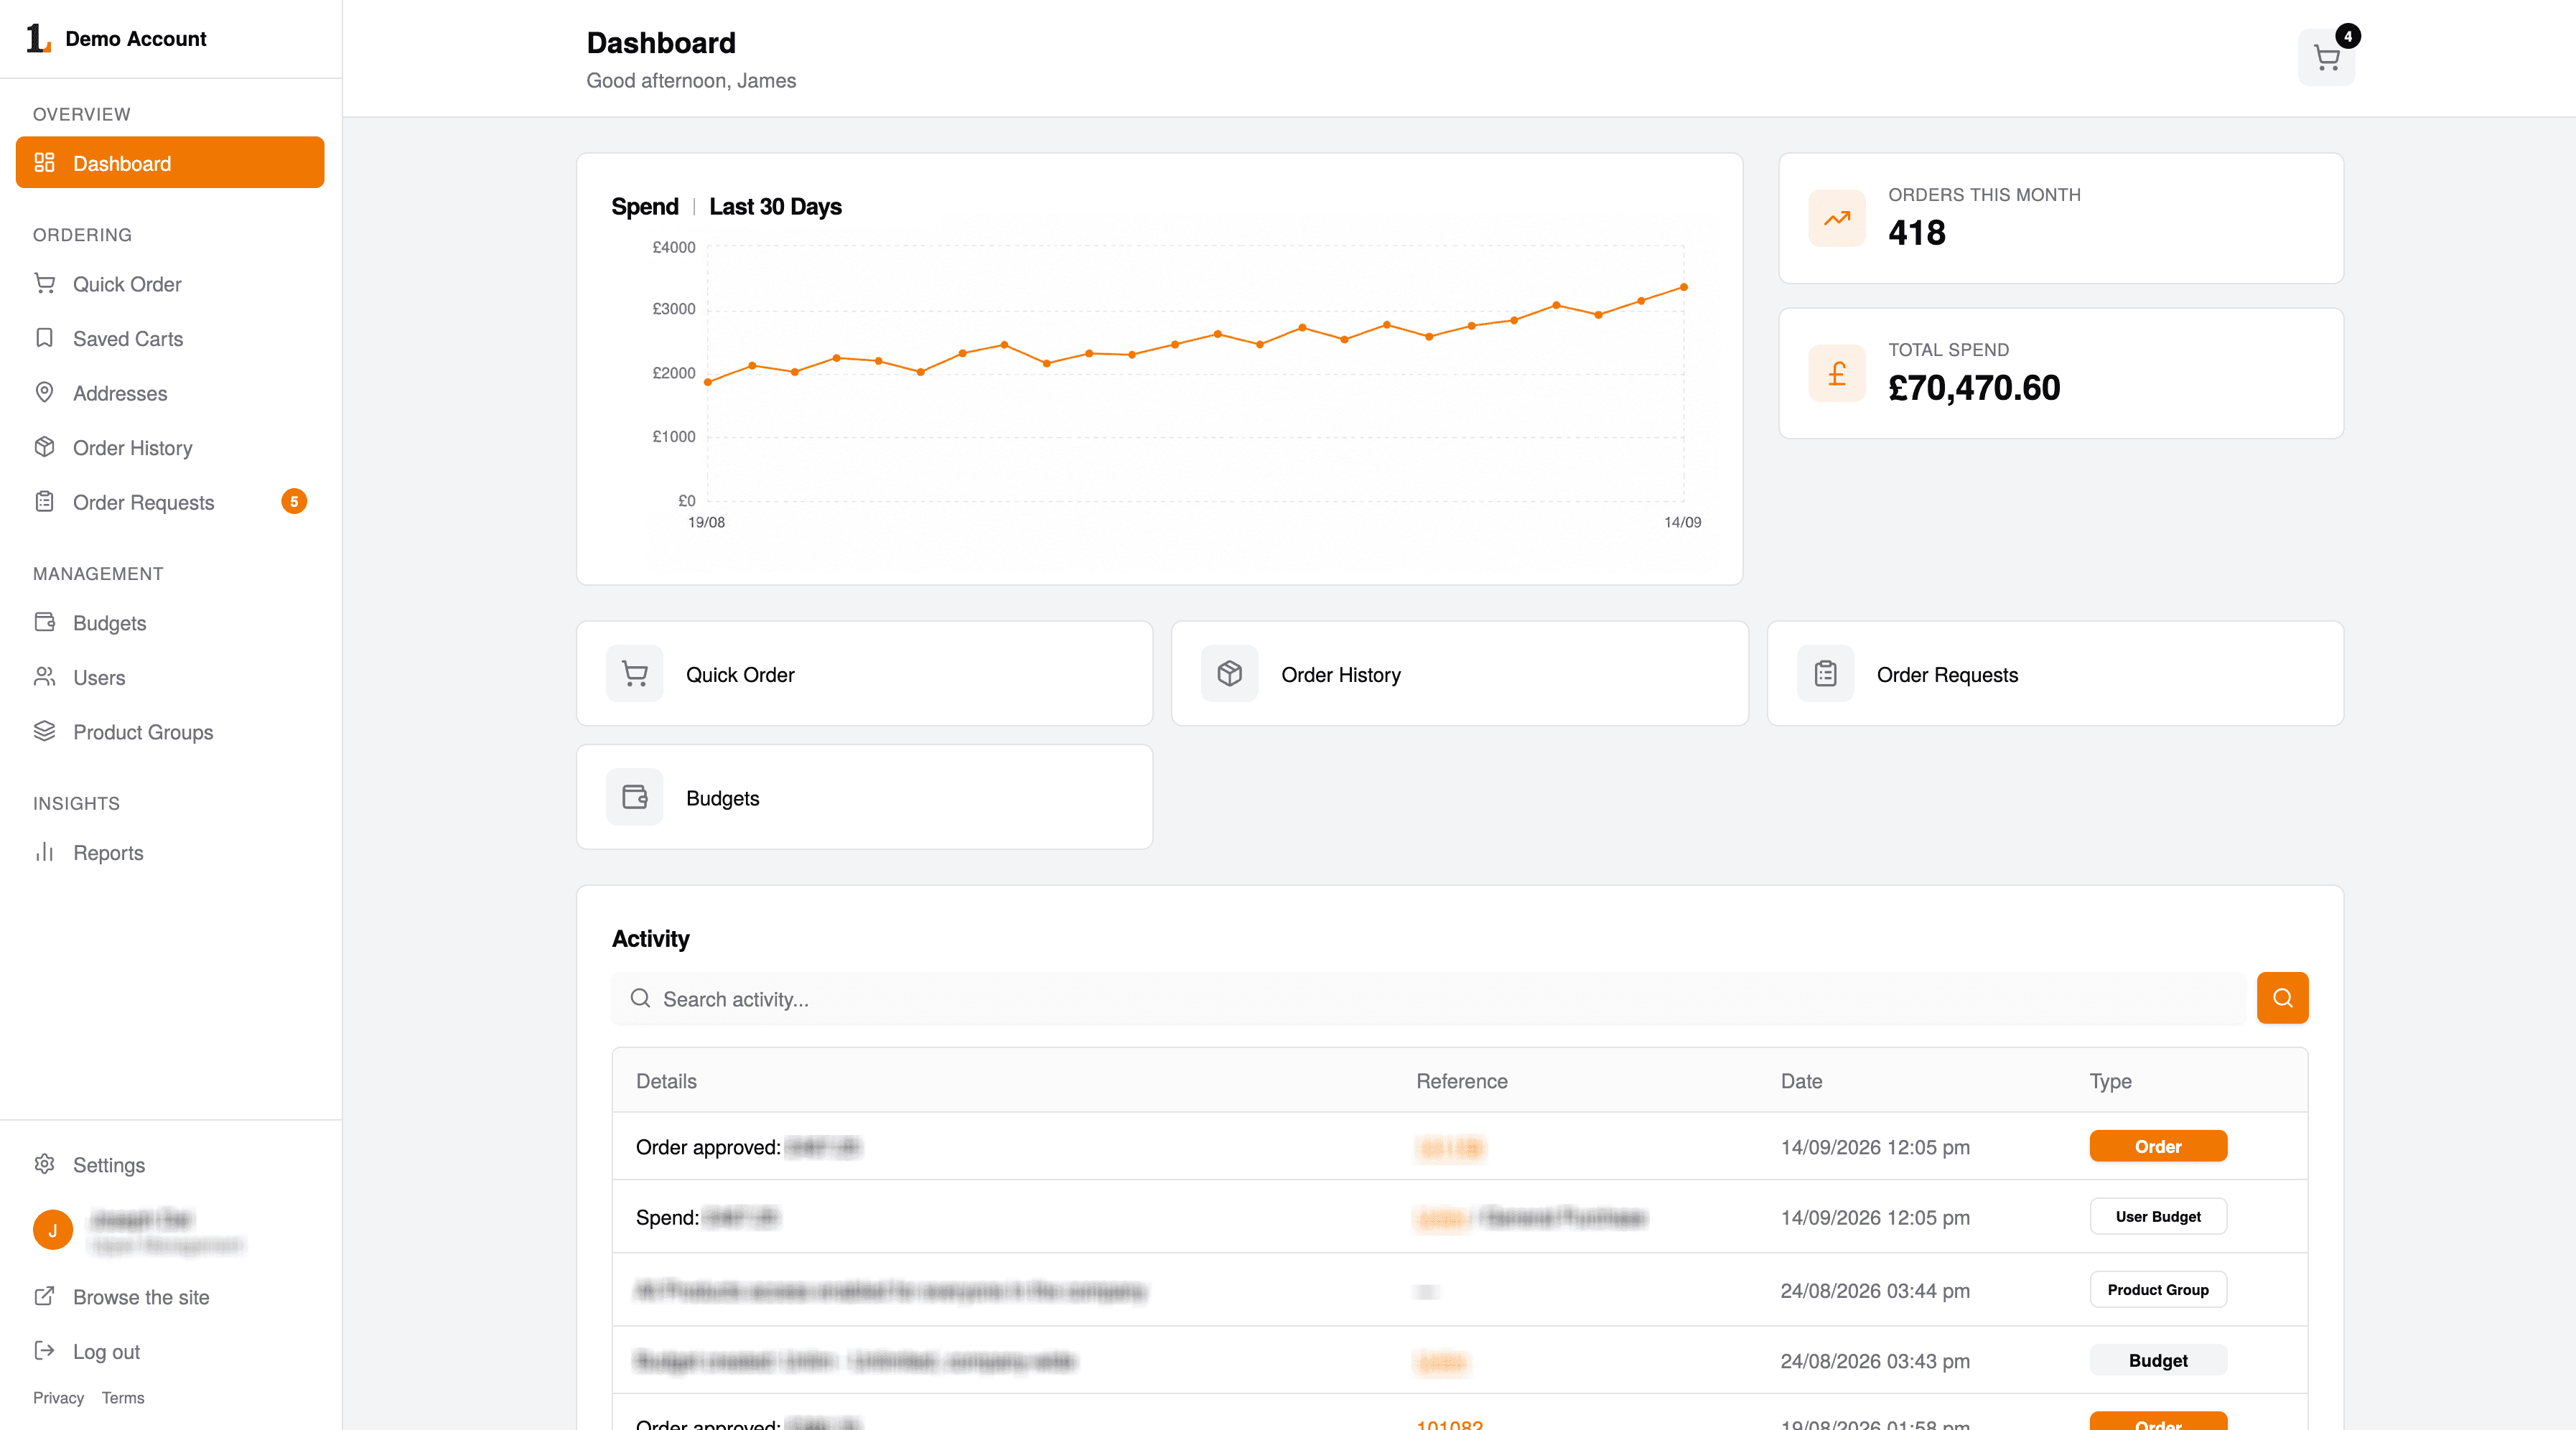Click the Product Group type tag
The height and width of the screenshot is (1430, 2576).
[2157, 1289]
